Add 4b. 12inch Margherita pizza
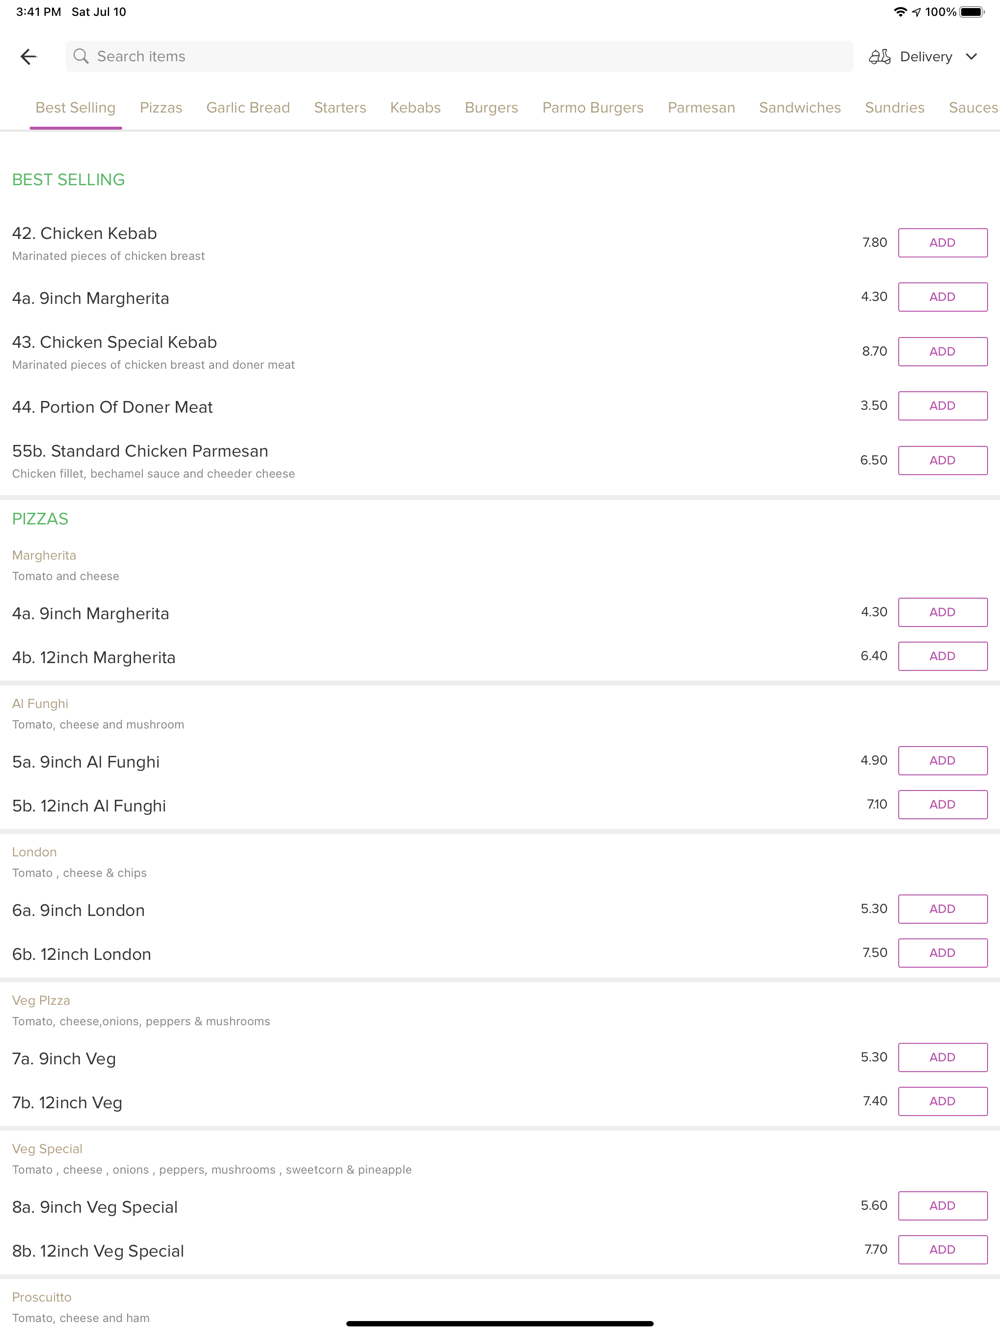This screenshot has width=1000, height=1334. (x=942, y=656)
